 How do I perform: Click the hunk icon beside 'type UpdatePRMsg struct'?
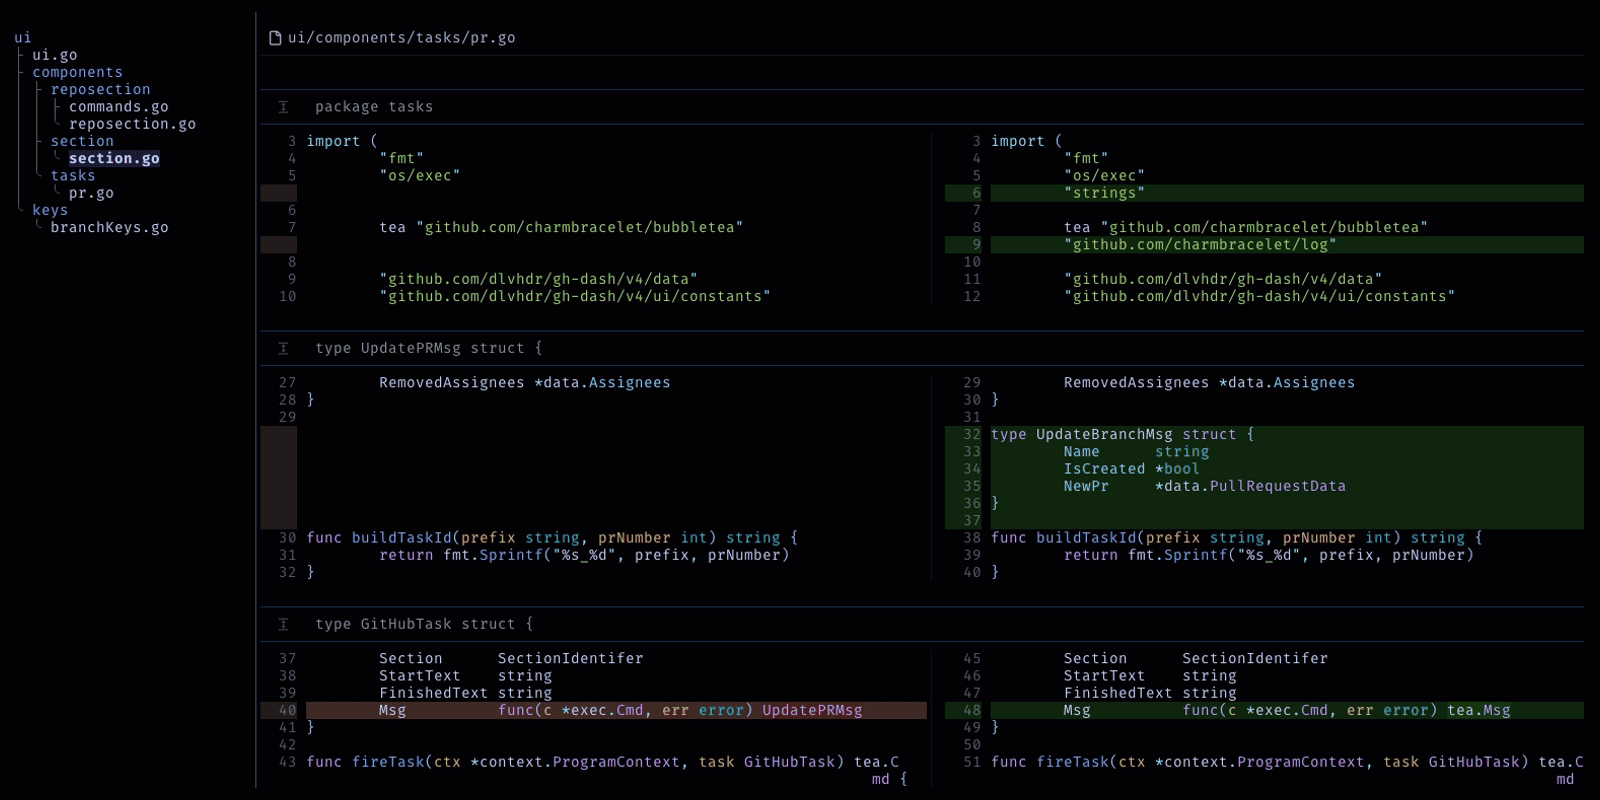[x=283, y=348]
